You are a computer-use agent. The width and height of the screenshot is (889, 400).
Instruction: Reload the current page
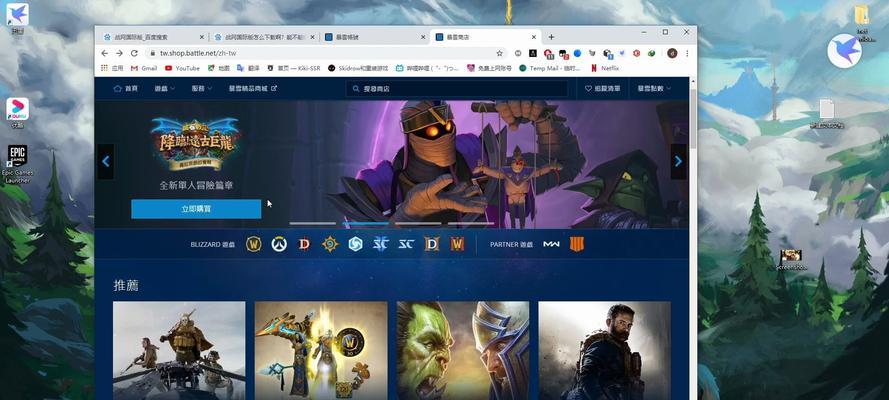tap(134, 53)
